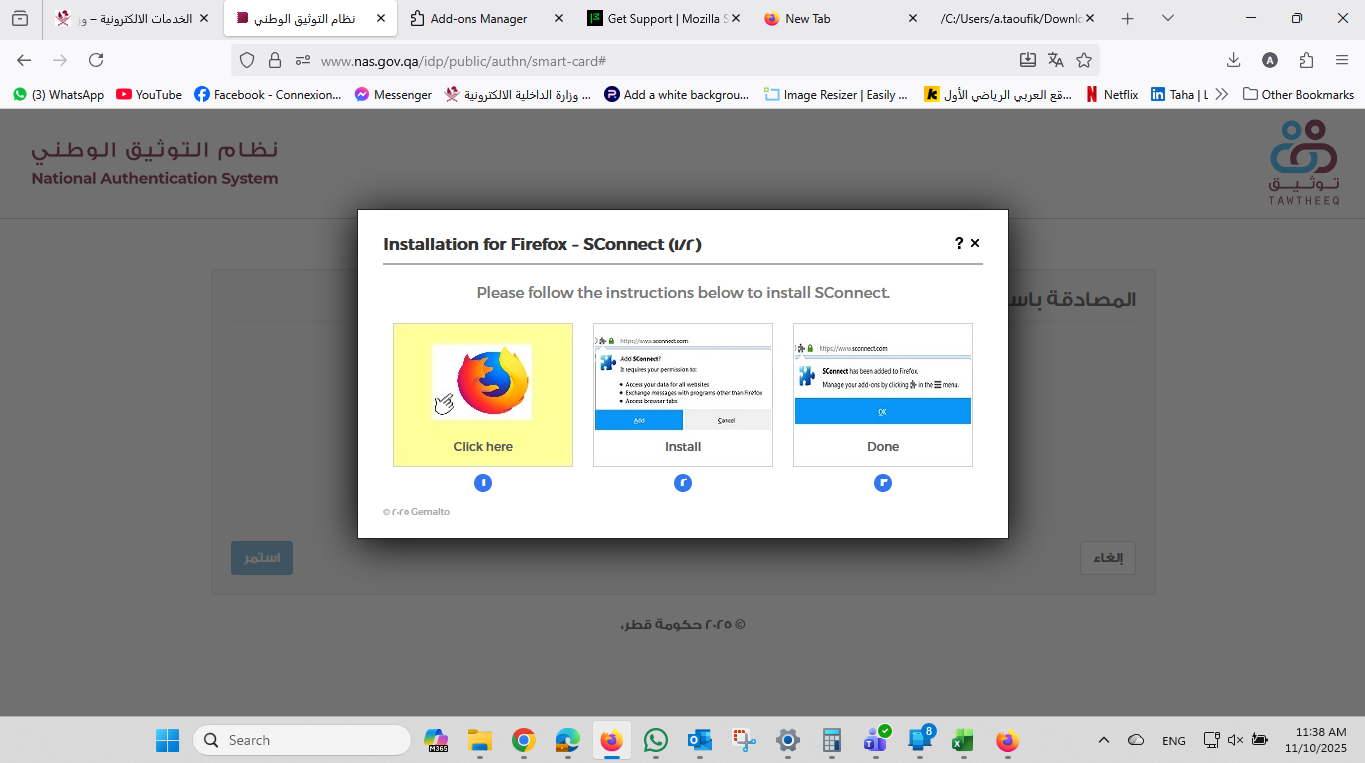Click the battery tray icon

tap(1260, 740)
